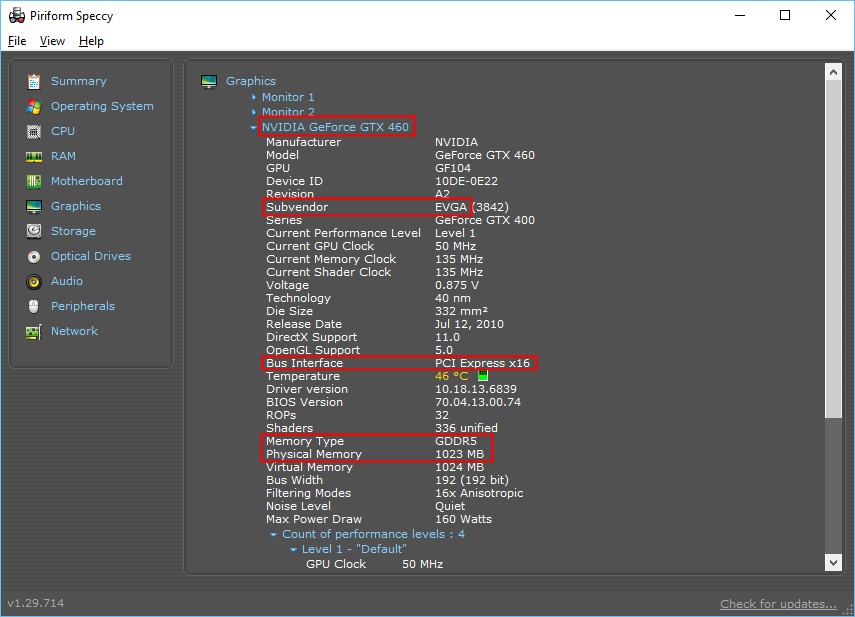Select the Bus Interface PCI Express x16 value
This screenshot has width=855, height=617.
click(482, 363)
